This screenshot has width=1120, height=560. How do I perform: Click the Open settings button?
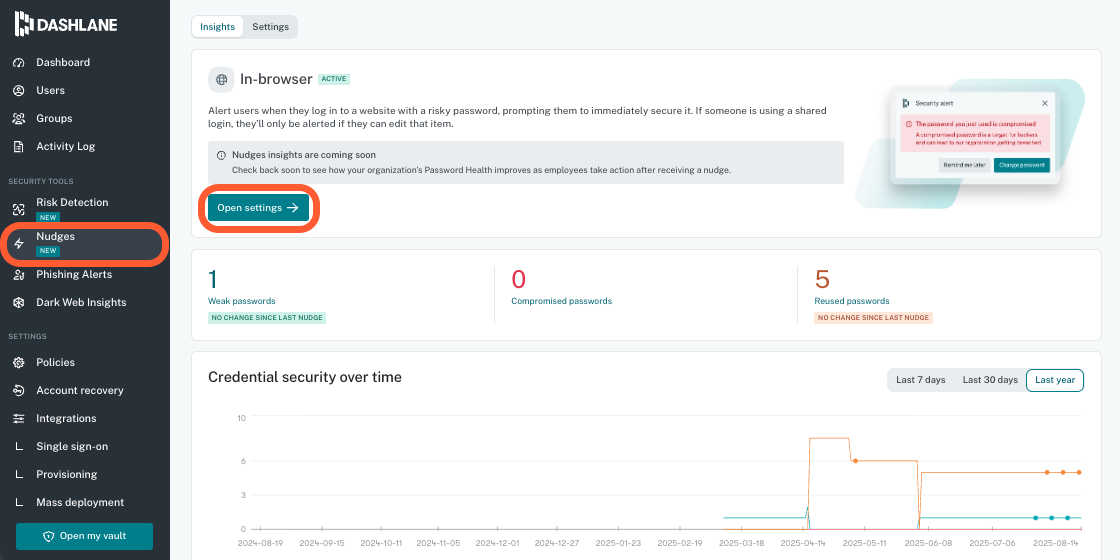tap(259, 208)
